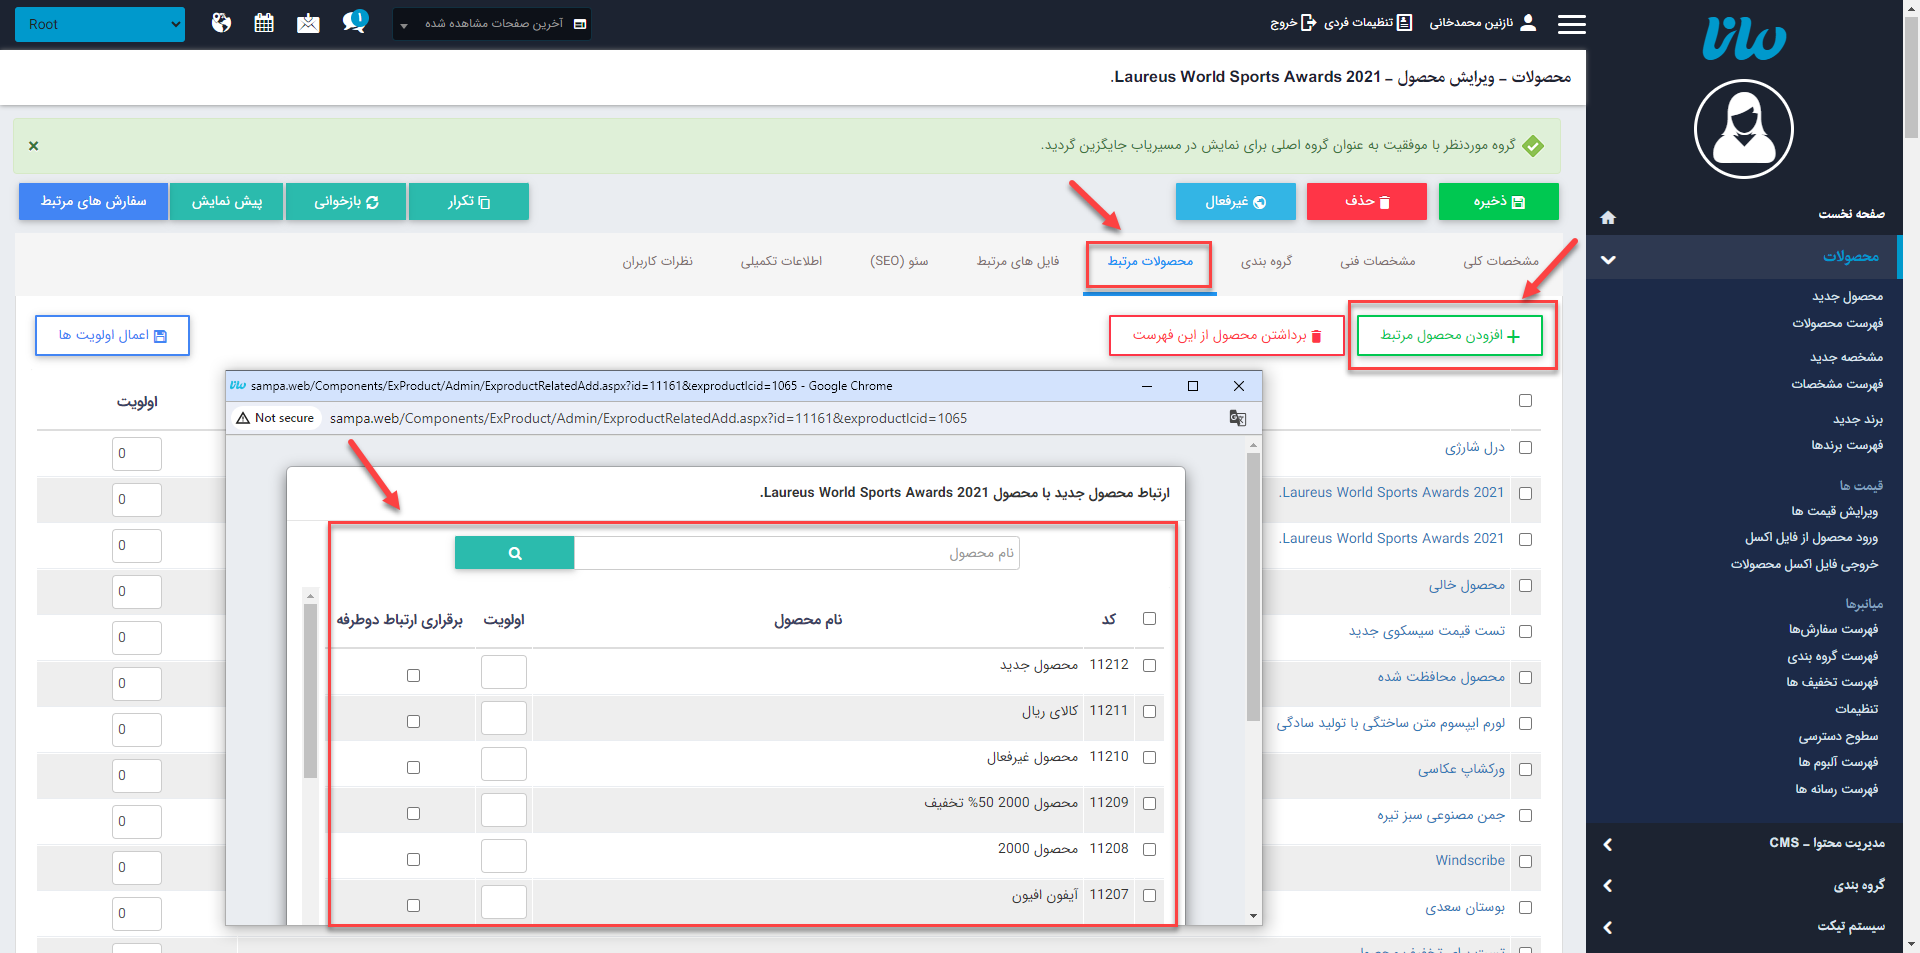Enable two-way relation for product 11211
Image resolution: width=1920 pixels, height=953 pixels.
(x=413, y=721)
